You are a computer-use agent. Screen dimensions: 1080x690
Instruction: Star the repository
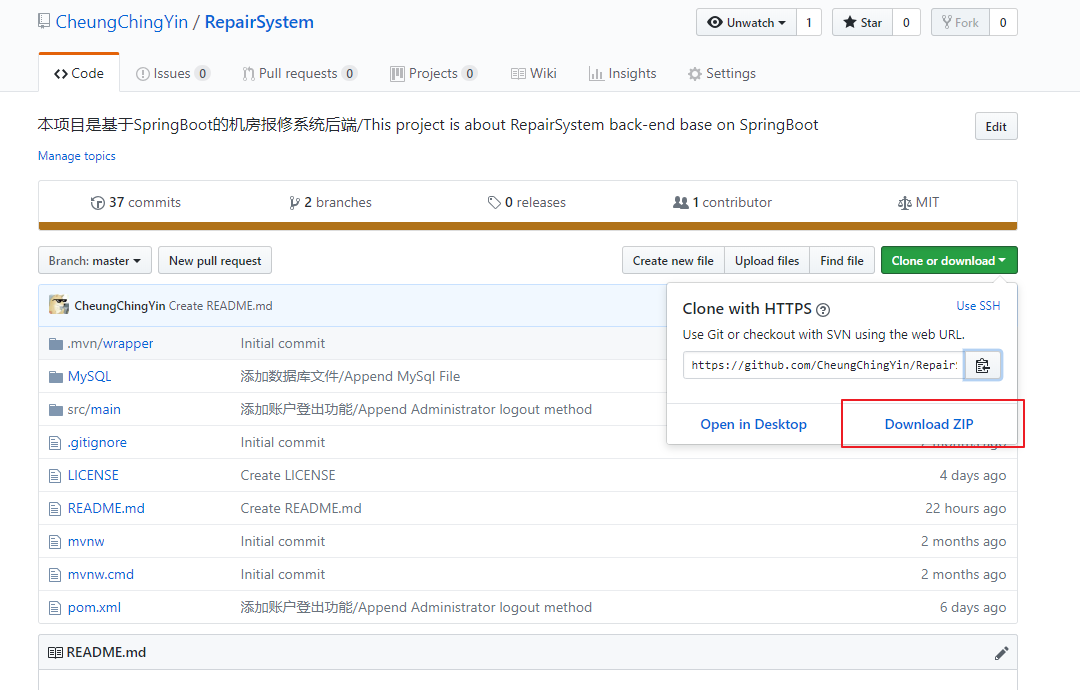click(862, 23)
